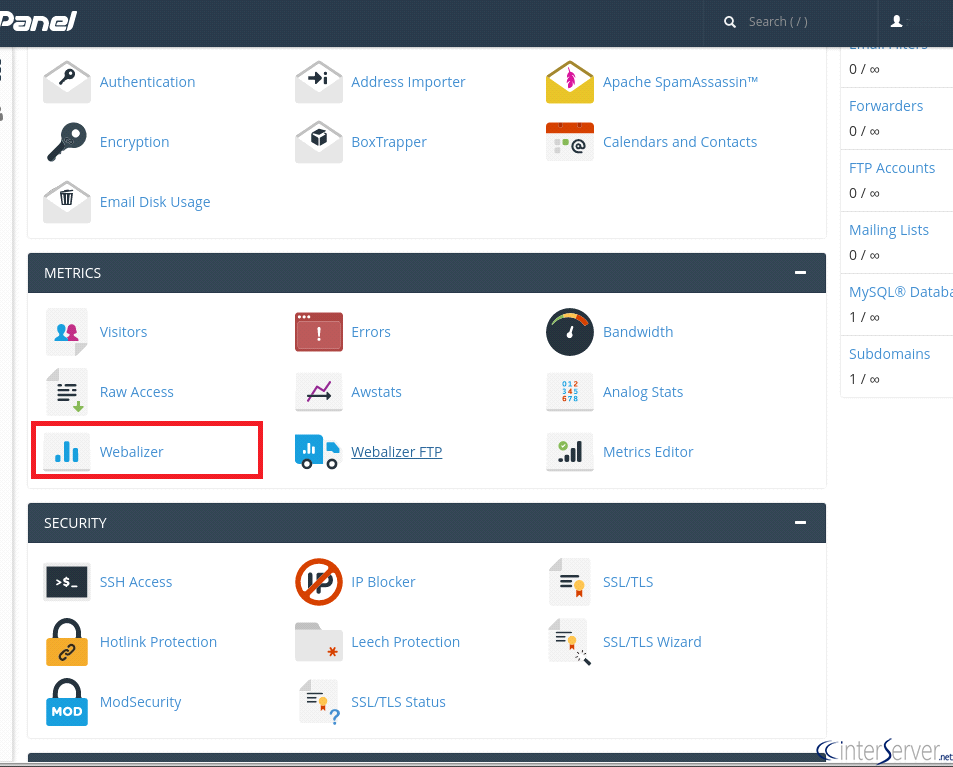Open the IP Blocker link

tap(383, 582)
